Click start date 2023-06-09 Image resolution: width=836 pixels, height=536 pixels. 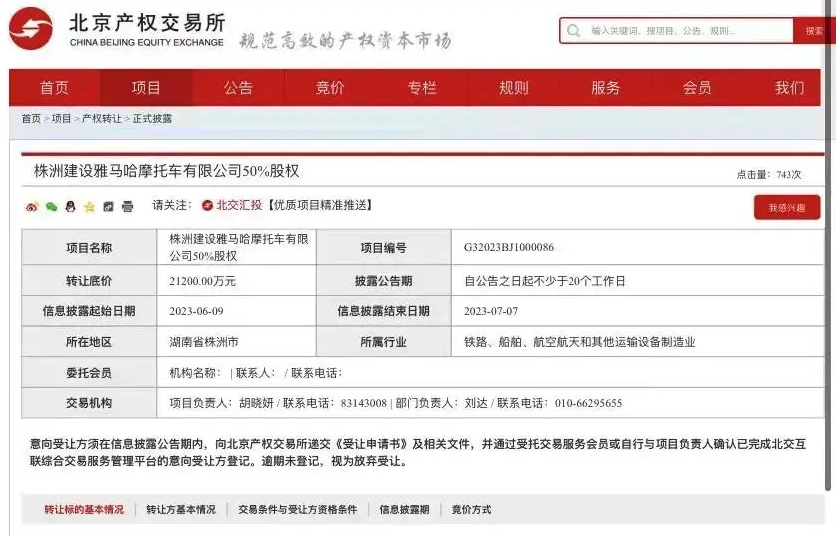pos(196,311)
